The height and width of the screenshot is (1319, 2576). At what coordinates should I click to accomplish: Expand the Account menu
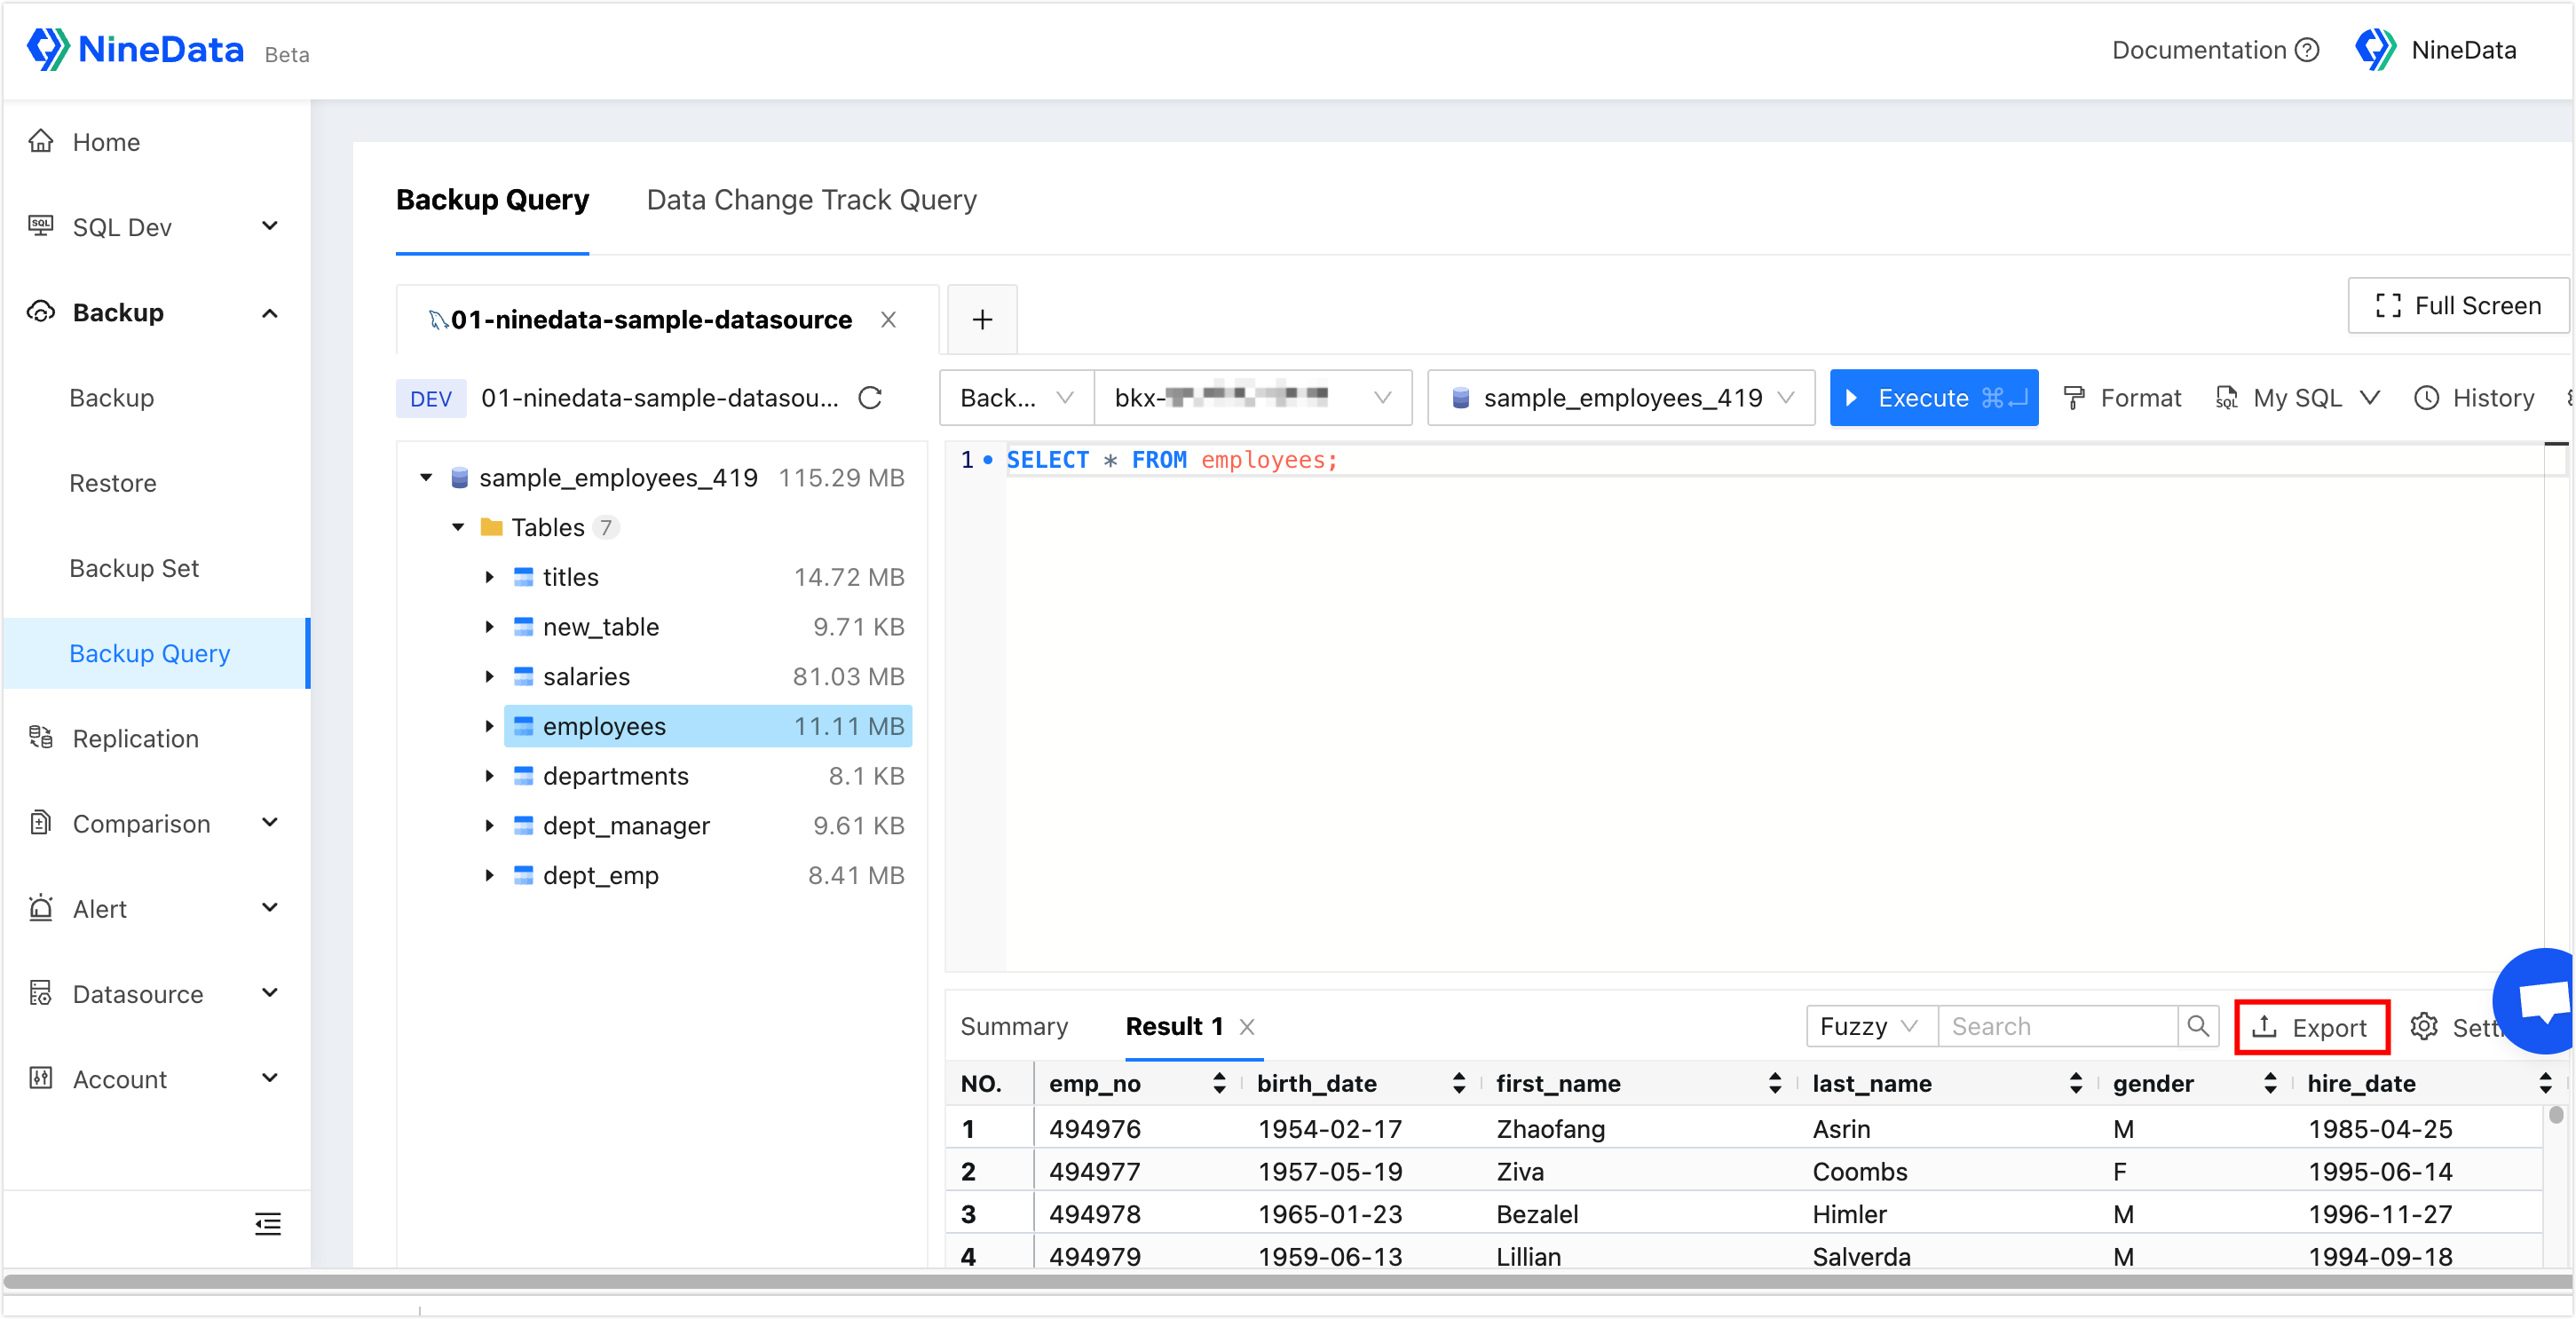270,1078
